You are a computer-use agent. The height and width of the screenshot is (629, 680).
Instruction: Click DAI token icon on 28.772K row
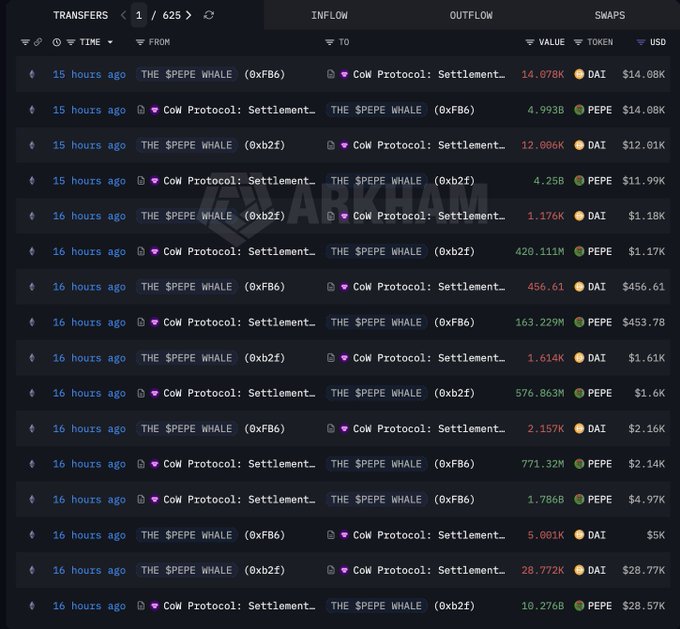coord(579,570)
